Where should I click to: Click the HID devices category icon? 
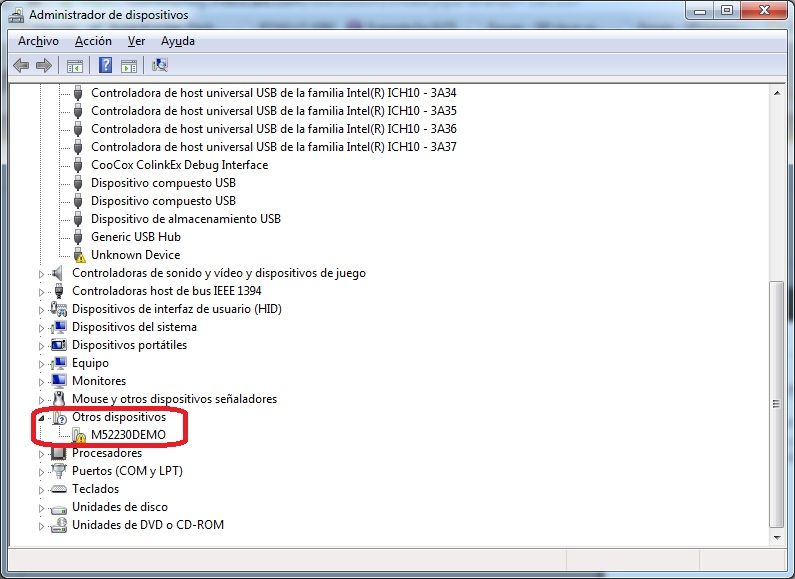pos(59,309)
